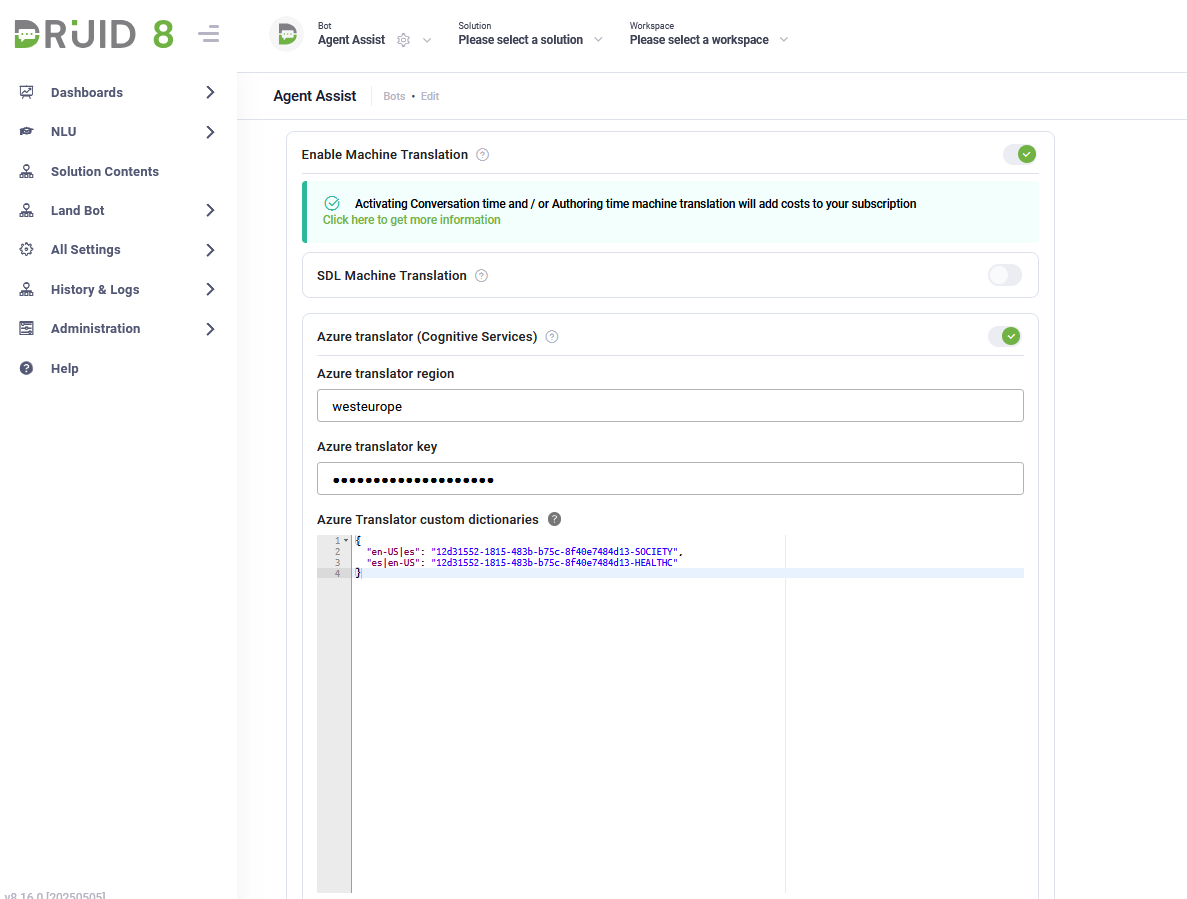The height and width of the screenshot is (899, 1187).
Task: Click the All Settings gear icon
Action: 26,250
